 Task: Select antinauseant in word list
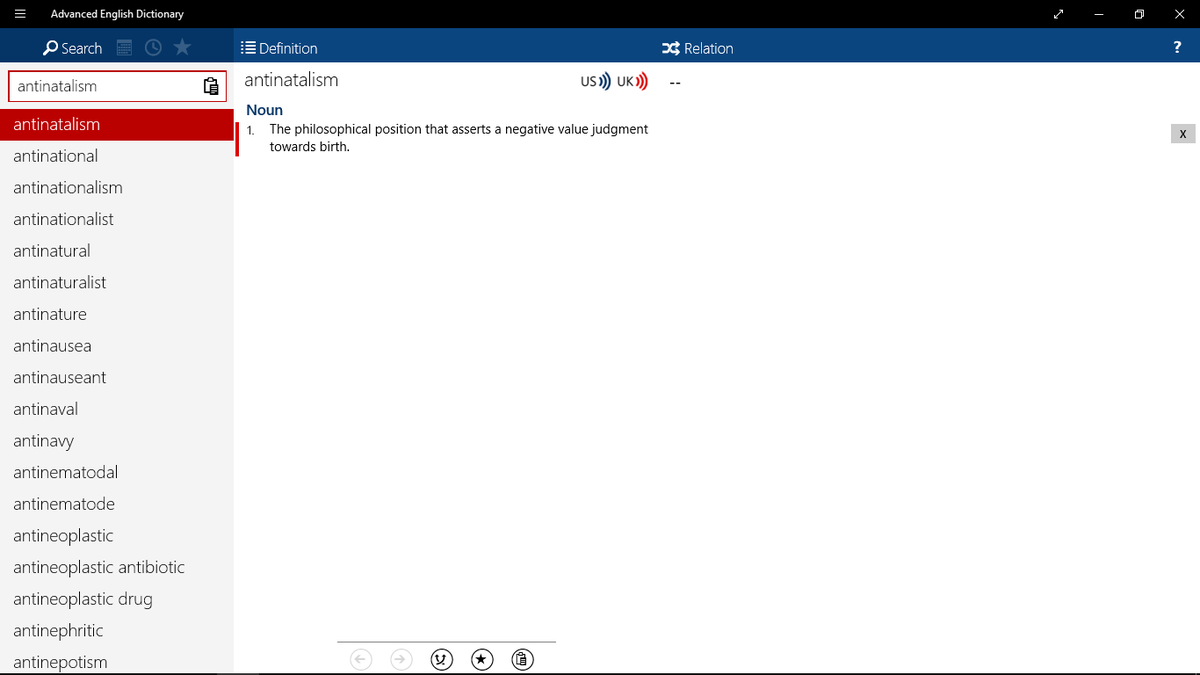click(x=116, y=378)
